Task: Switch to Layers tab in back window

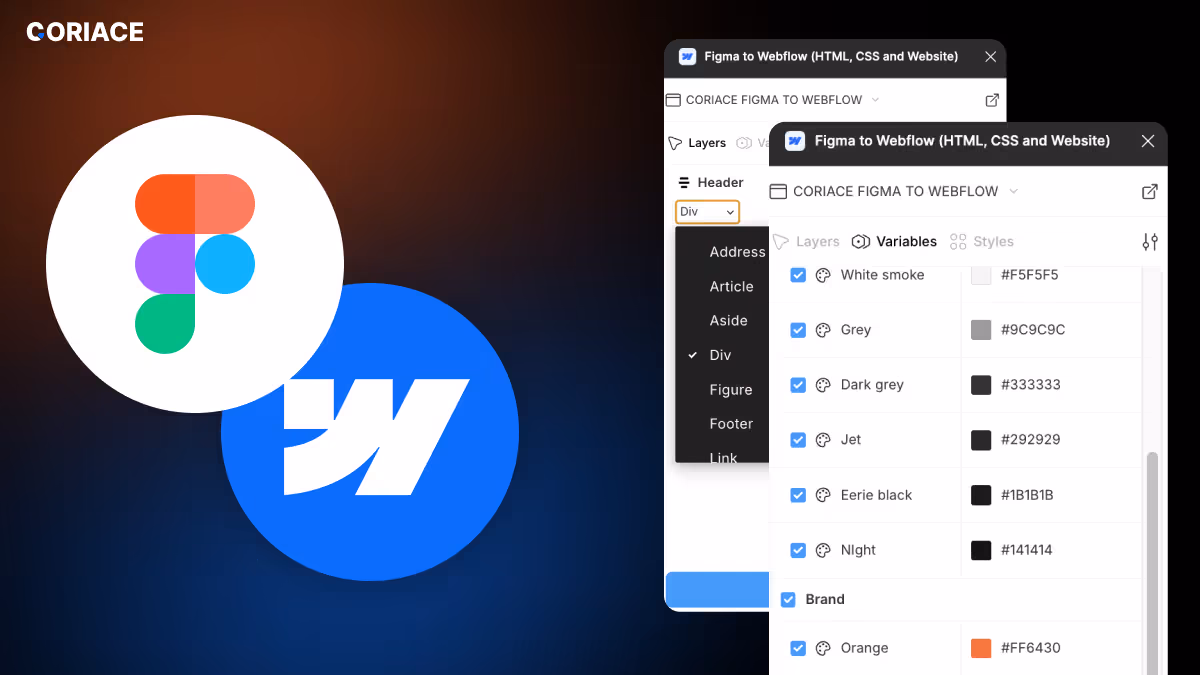Action: click(x=697, y=143)
